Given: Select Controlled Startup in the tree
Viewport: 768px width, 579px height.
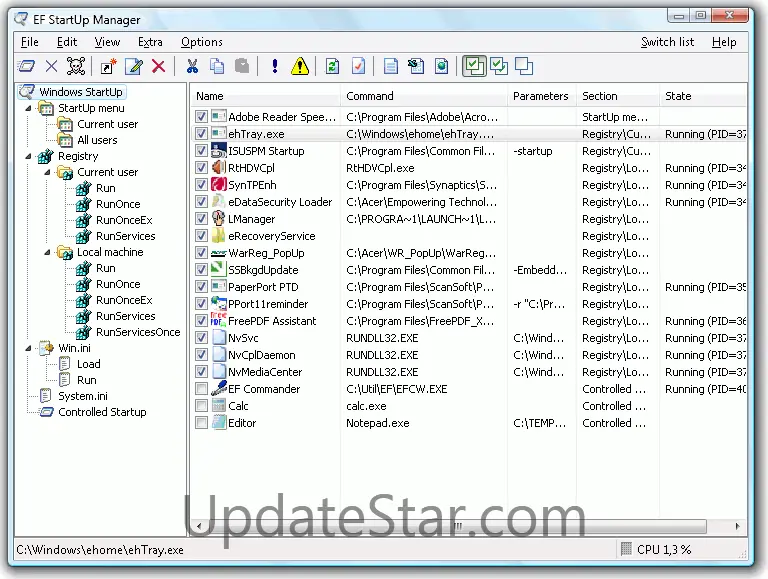Looking at the screenshot, I should click(x=102, y=412).
